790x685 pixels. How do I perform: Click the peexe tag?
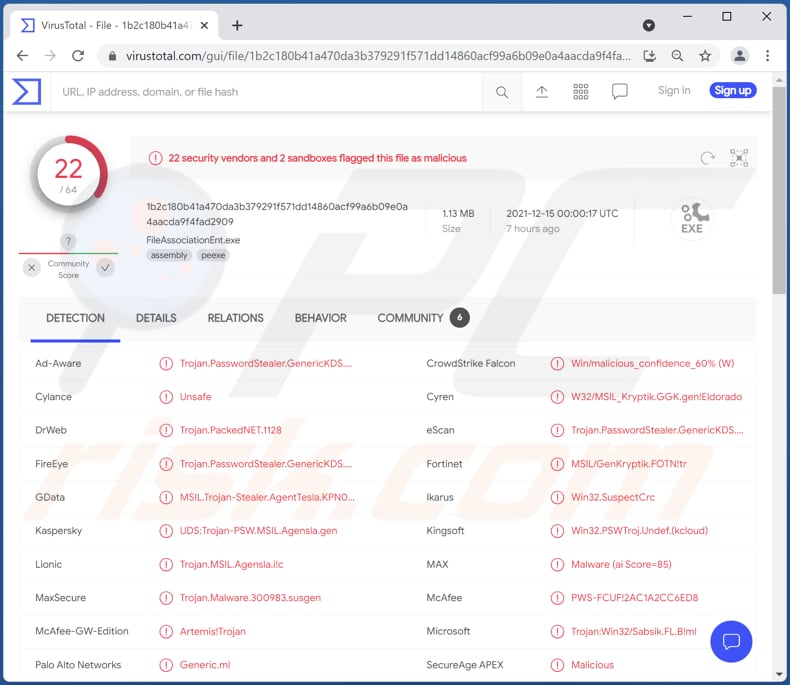tap(213, 255)
